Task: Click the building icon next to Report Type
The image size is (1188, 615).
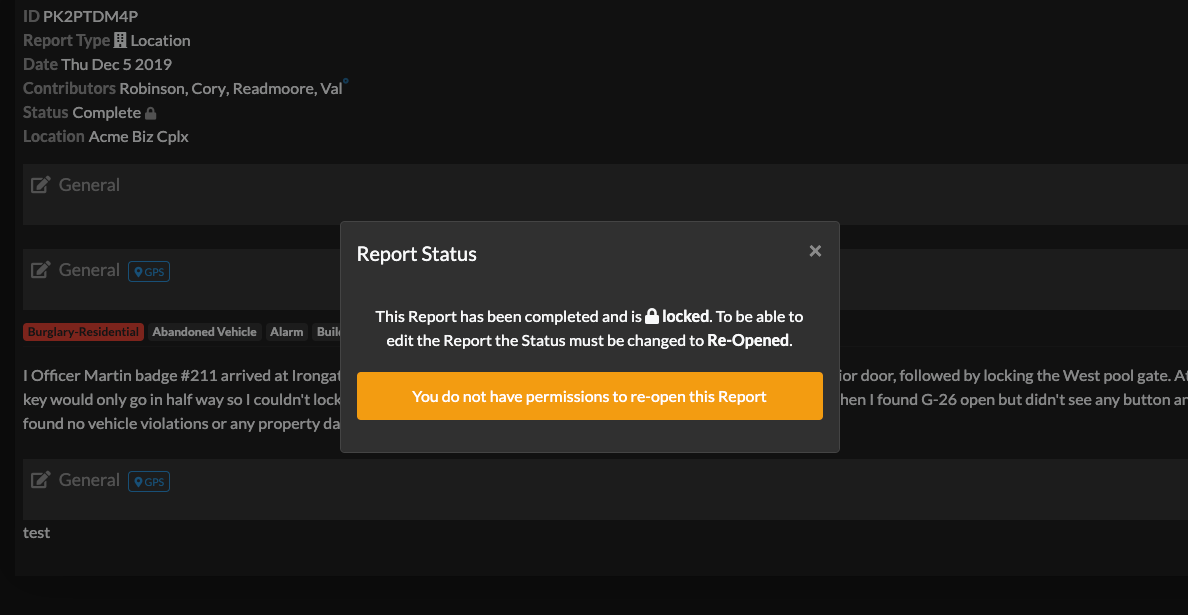Action: pyautogui.click(x=119, y=39)
